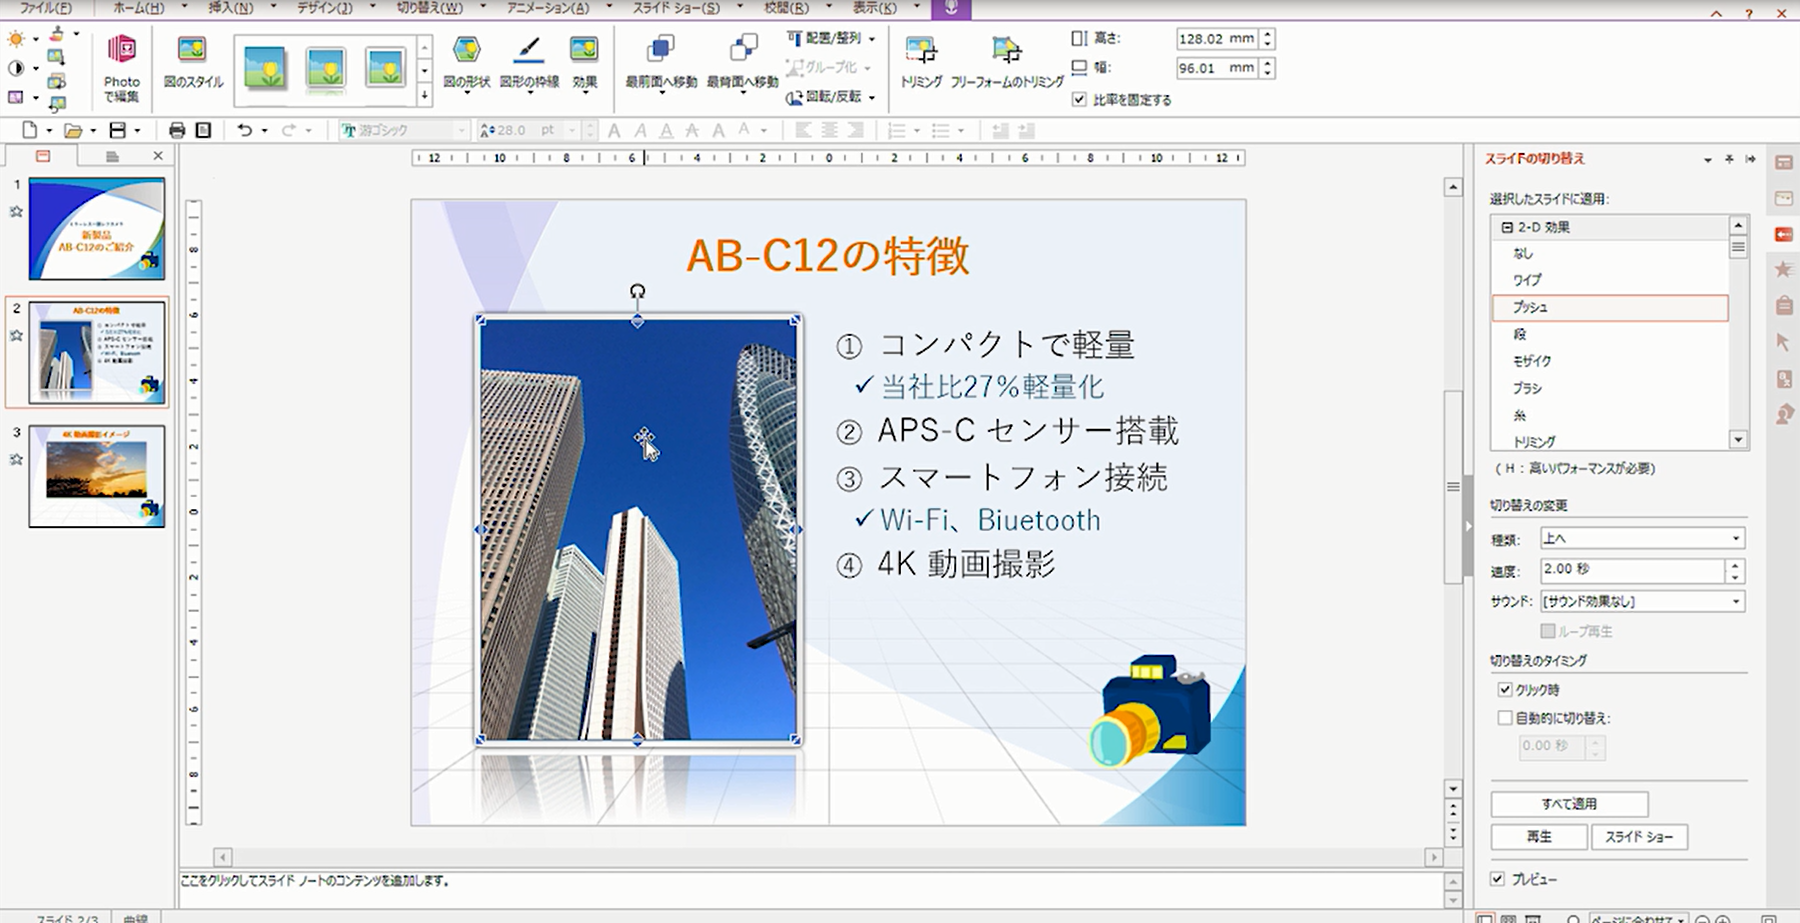Select the Trimming tool icon
Image resolution: width=1800 pixels, height=923 pixels.
pos(920,50)
